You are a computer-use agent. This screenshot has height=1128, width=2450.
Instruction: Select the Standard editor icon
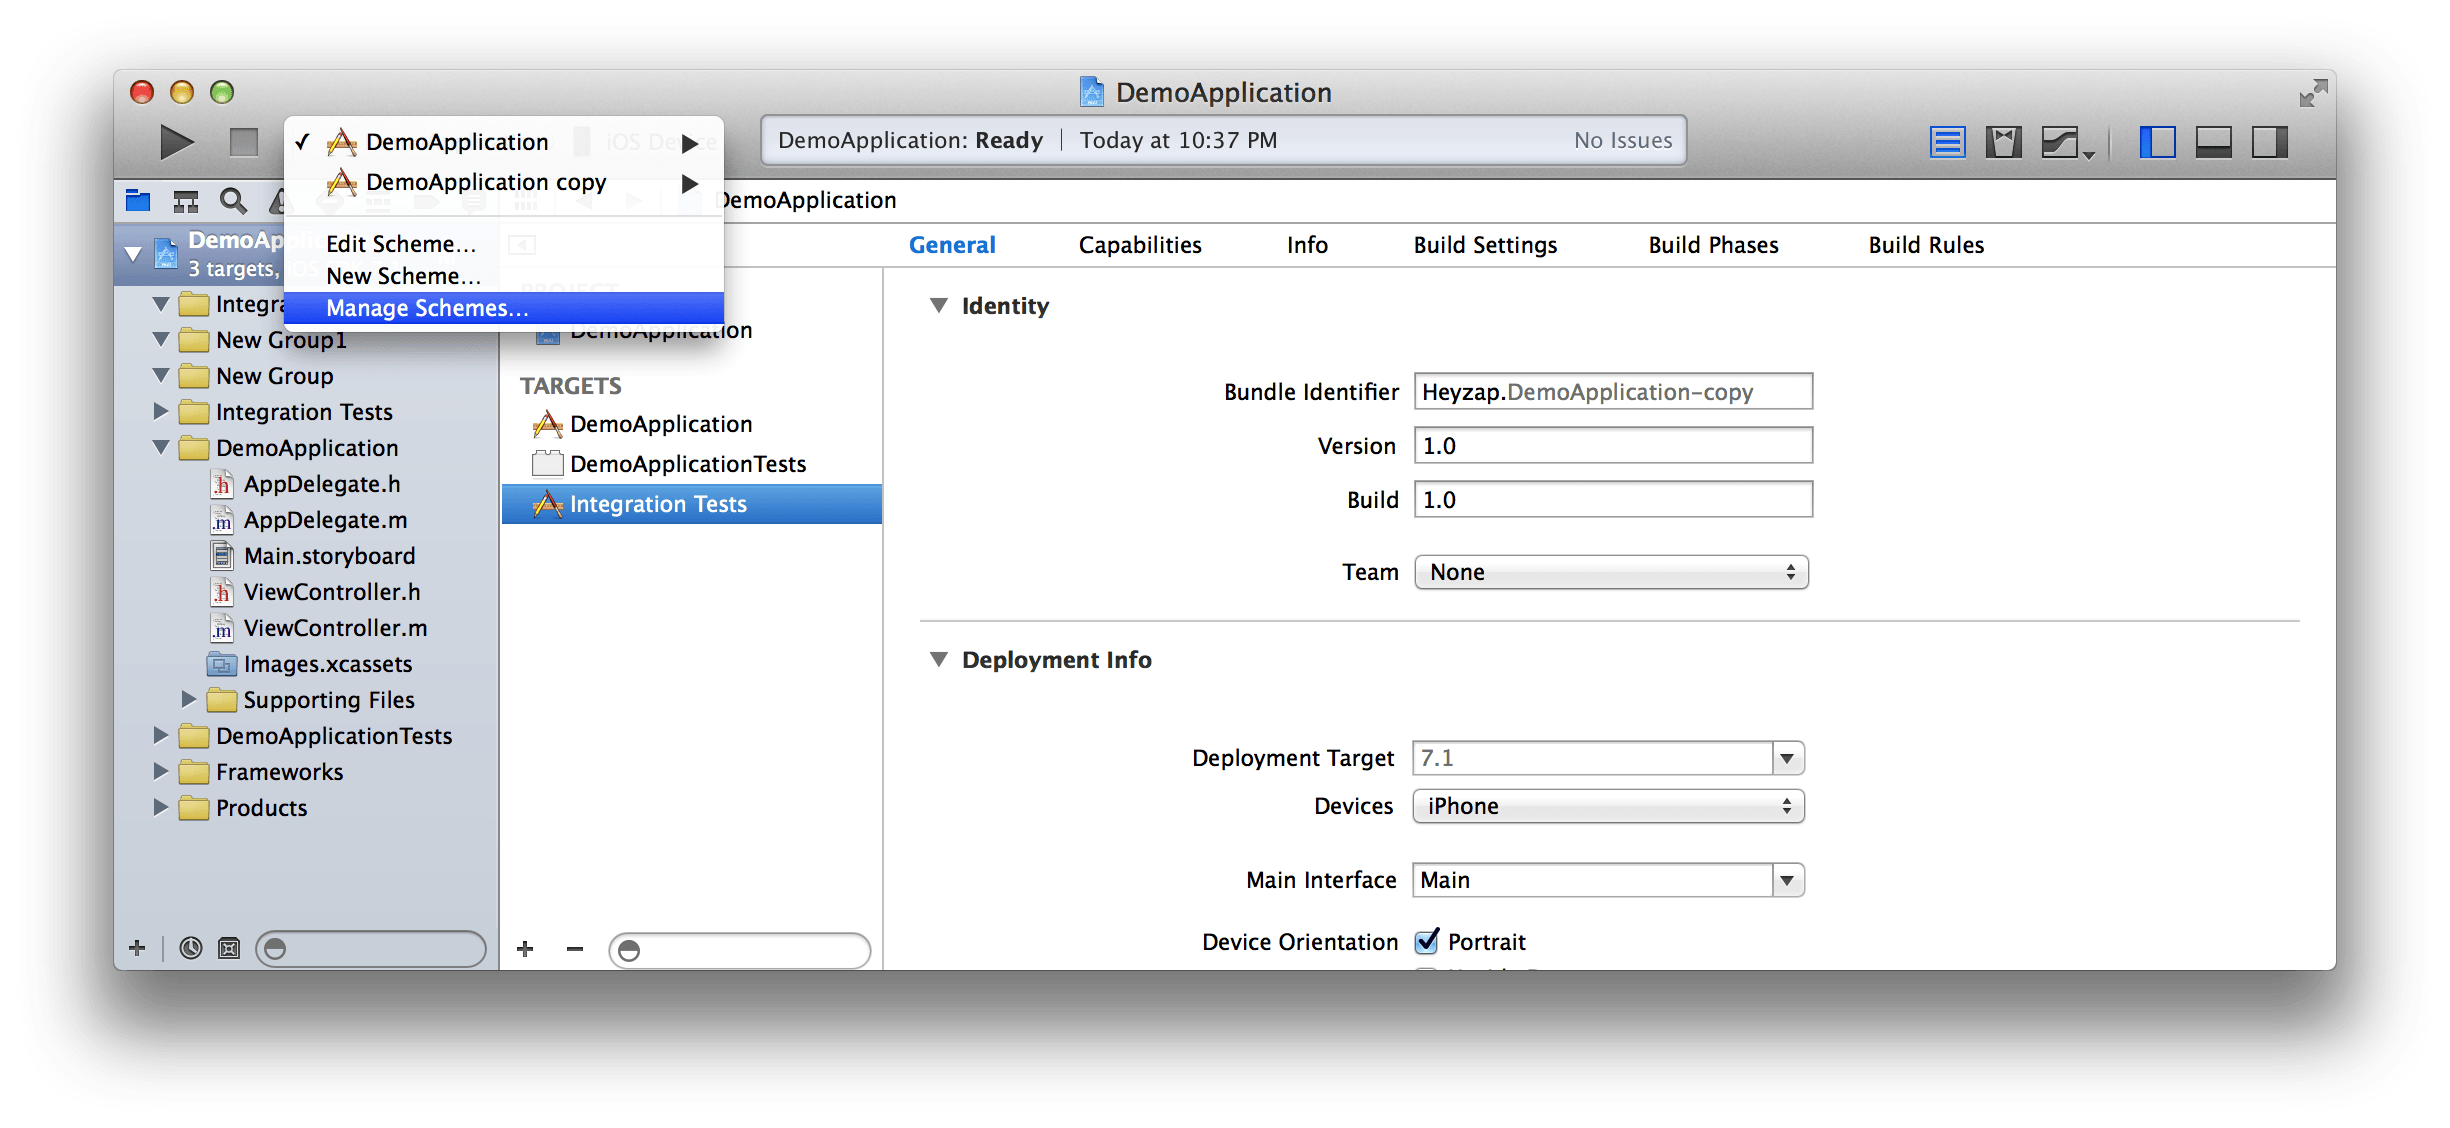pyautogui.click(x=1947, y=142)
